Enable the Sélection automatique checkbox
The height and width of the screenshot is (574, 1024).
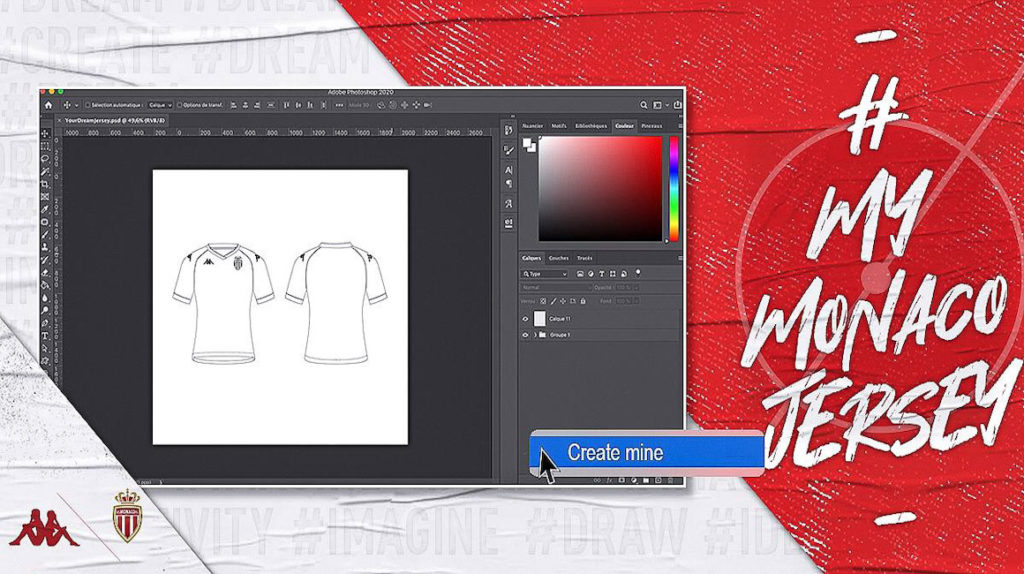click(87, 105)
